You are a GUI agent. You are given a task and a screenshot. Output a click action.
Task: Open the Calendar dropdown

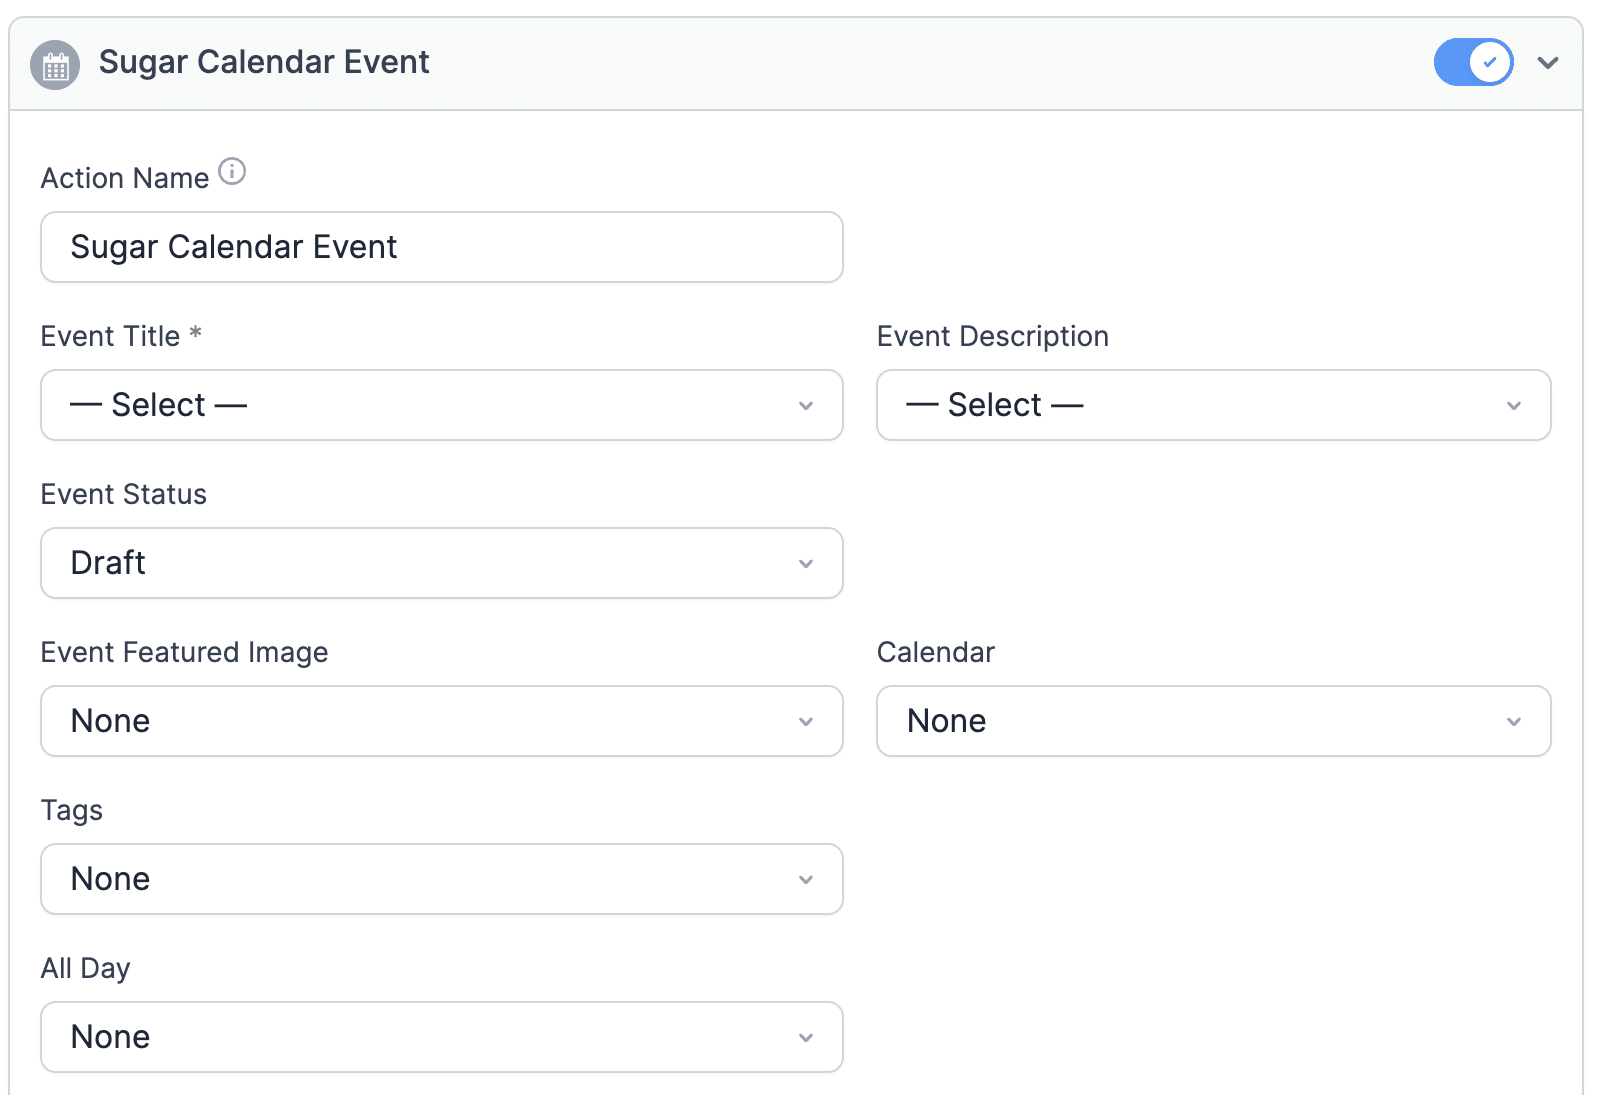tap(1213, 721)
